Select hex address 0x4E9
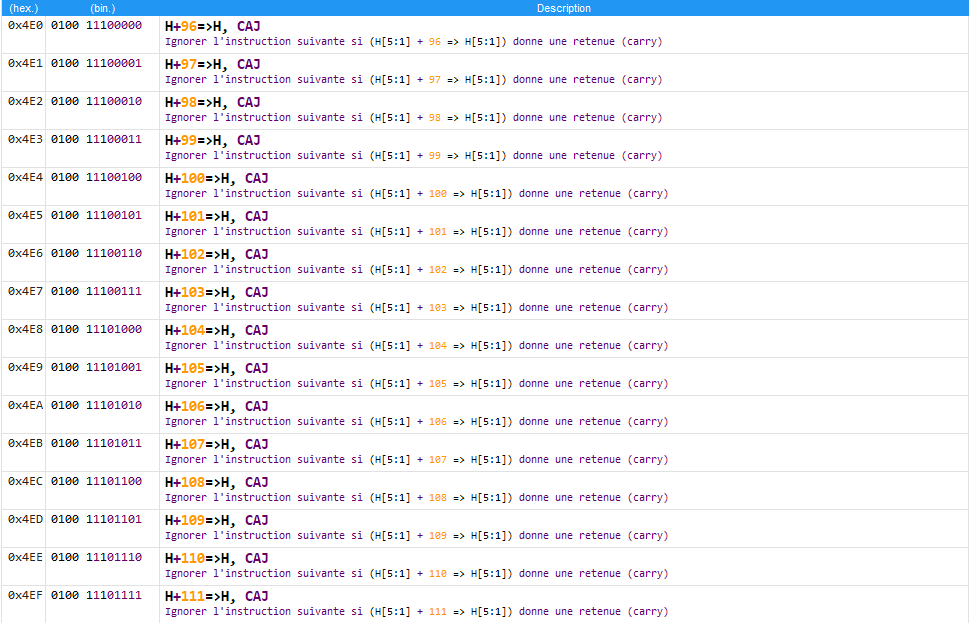This screenshot has height=623, width=969. pyautogui.click(x=25, y=367)
